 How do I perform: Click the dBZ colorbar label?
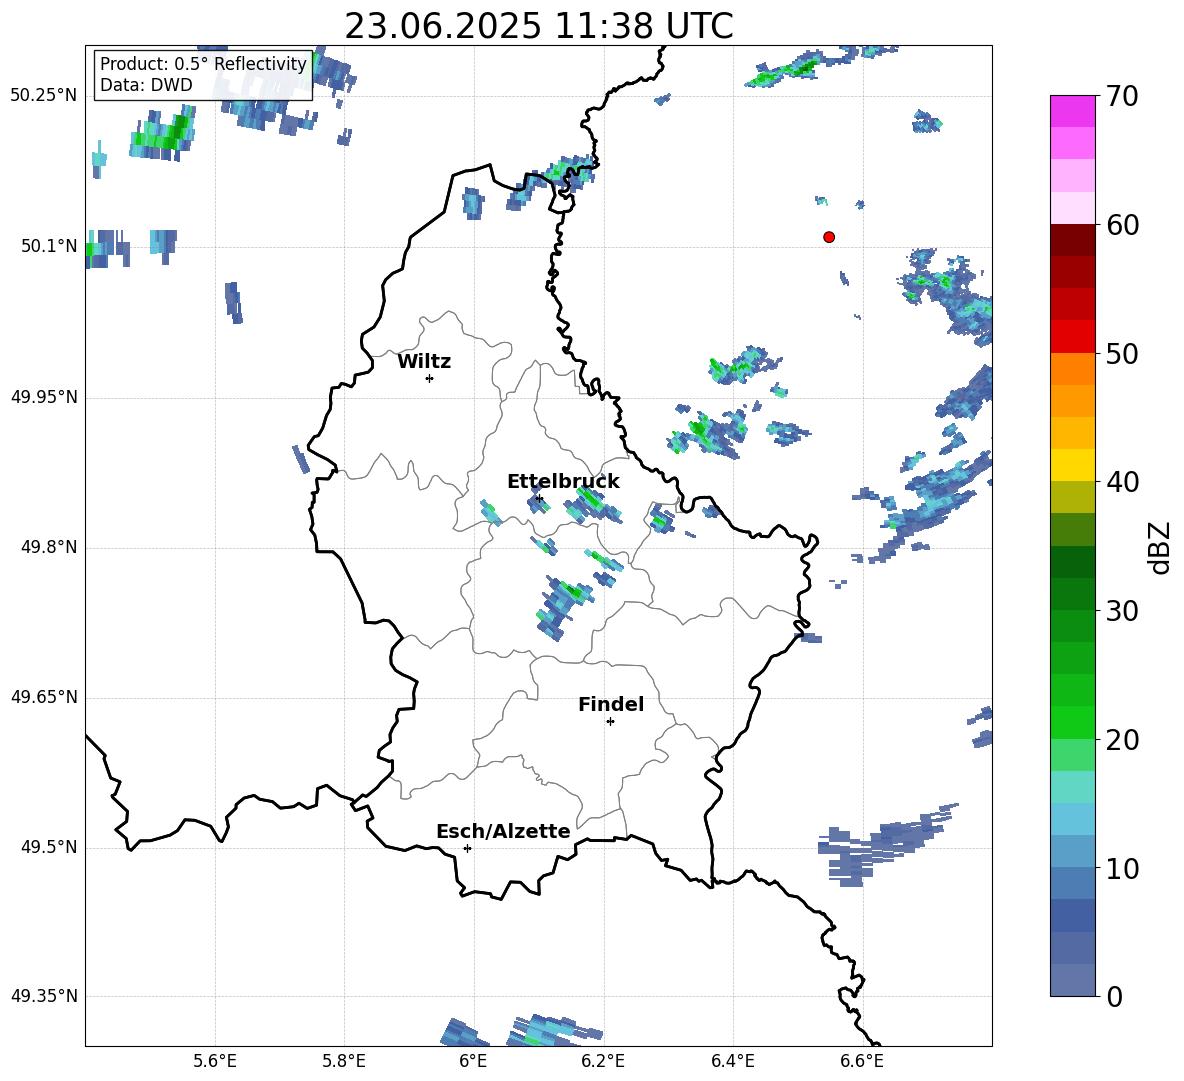[1159, 547]
